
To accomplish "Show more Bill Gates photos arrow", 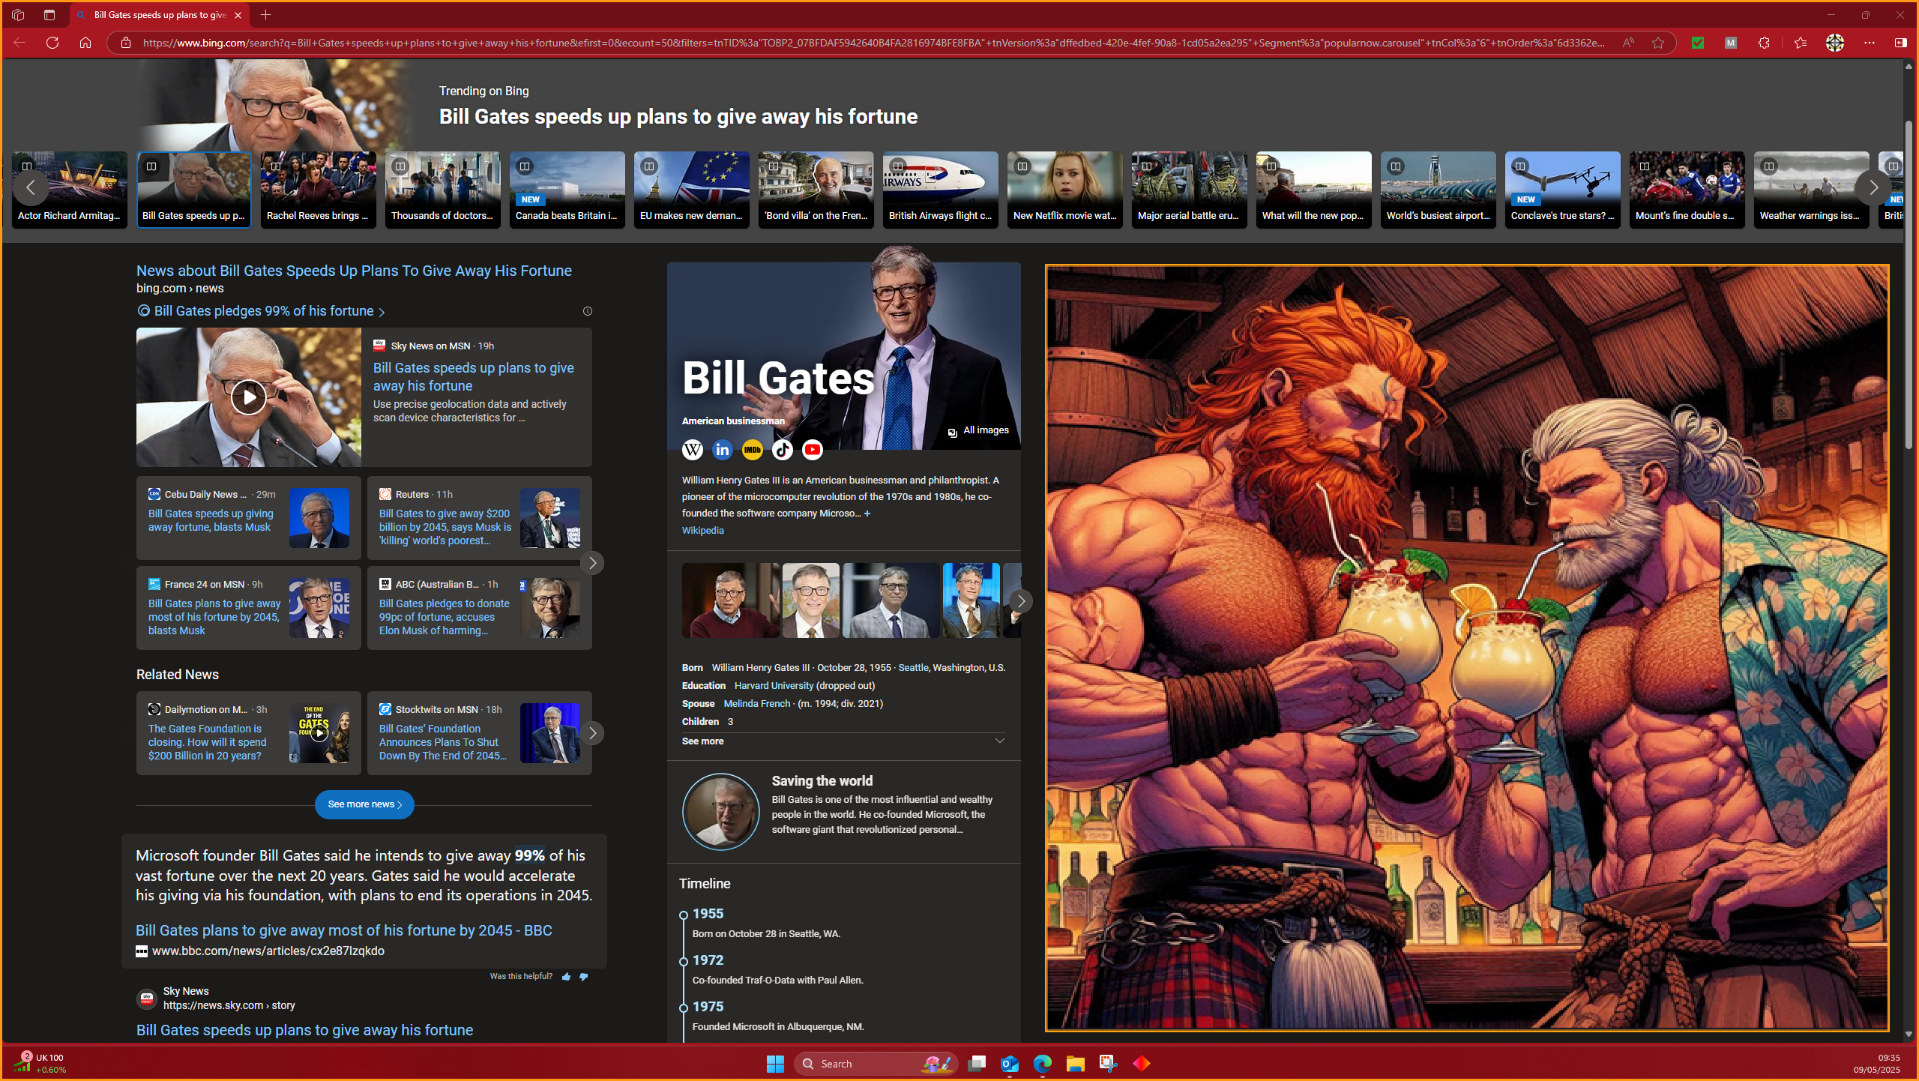I will [x=1019, y=601].
